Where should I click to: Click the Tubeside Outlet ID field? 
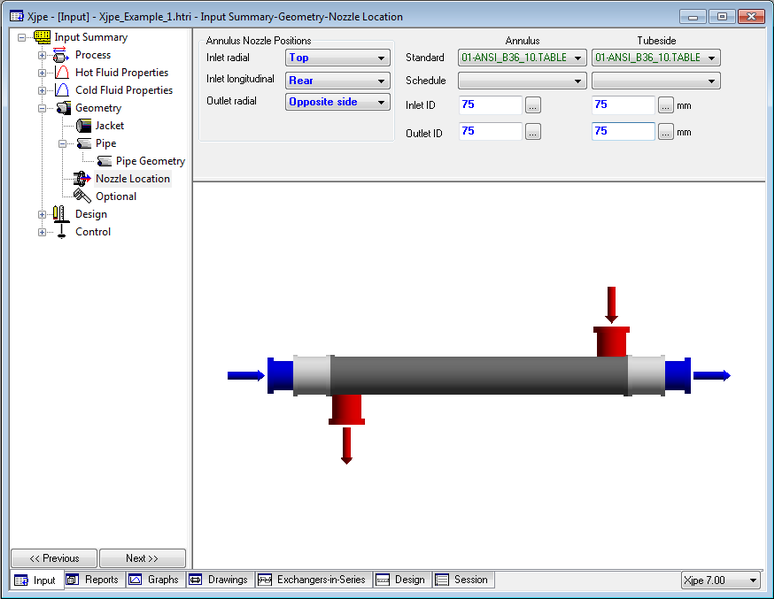point(622,131)
